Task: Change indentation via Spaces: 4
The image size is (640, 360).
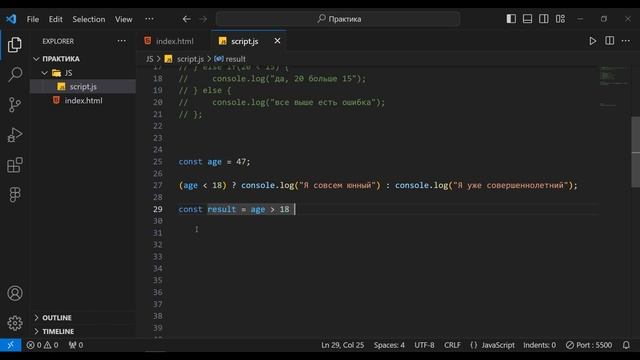Action: [x=389, y=345]
